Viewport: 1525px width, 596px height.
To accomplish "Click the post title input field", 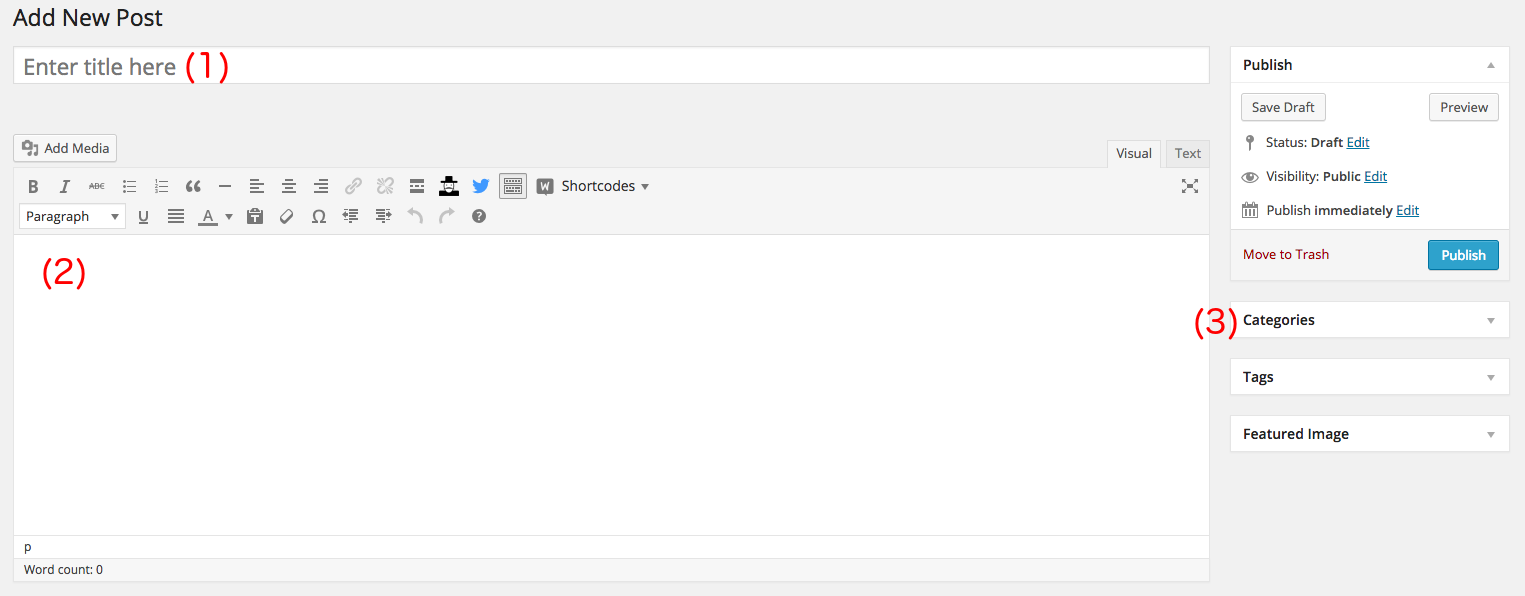I will (x=611, y=66).
